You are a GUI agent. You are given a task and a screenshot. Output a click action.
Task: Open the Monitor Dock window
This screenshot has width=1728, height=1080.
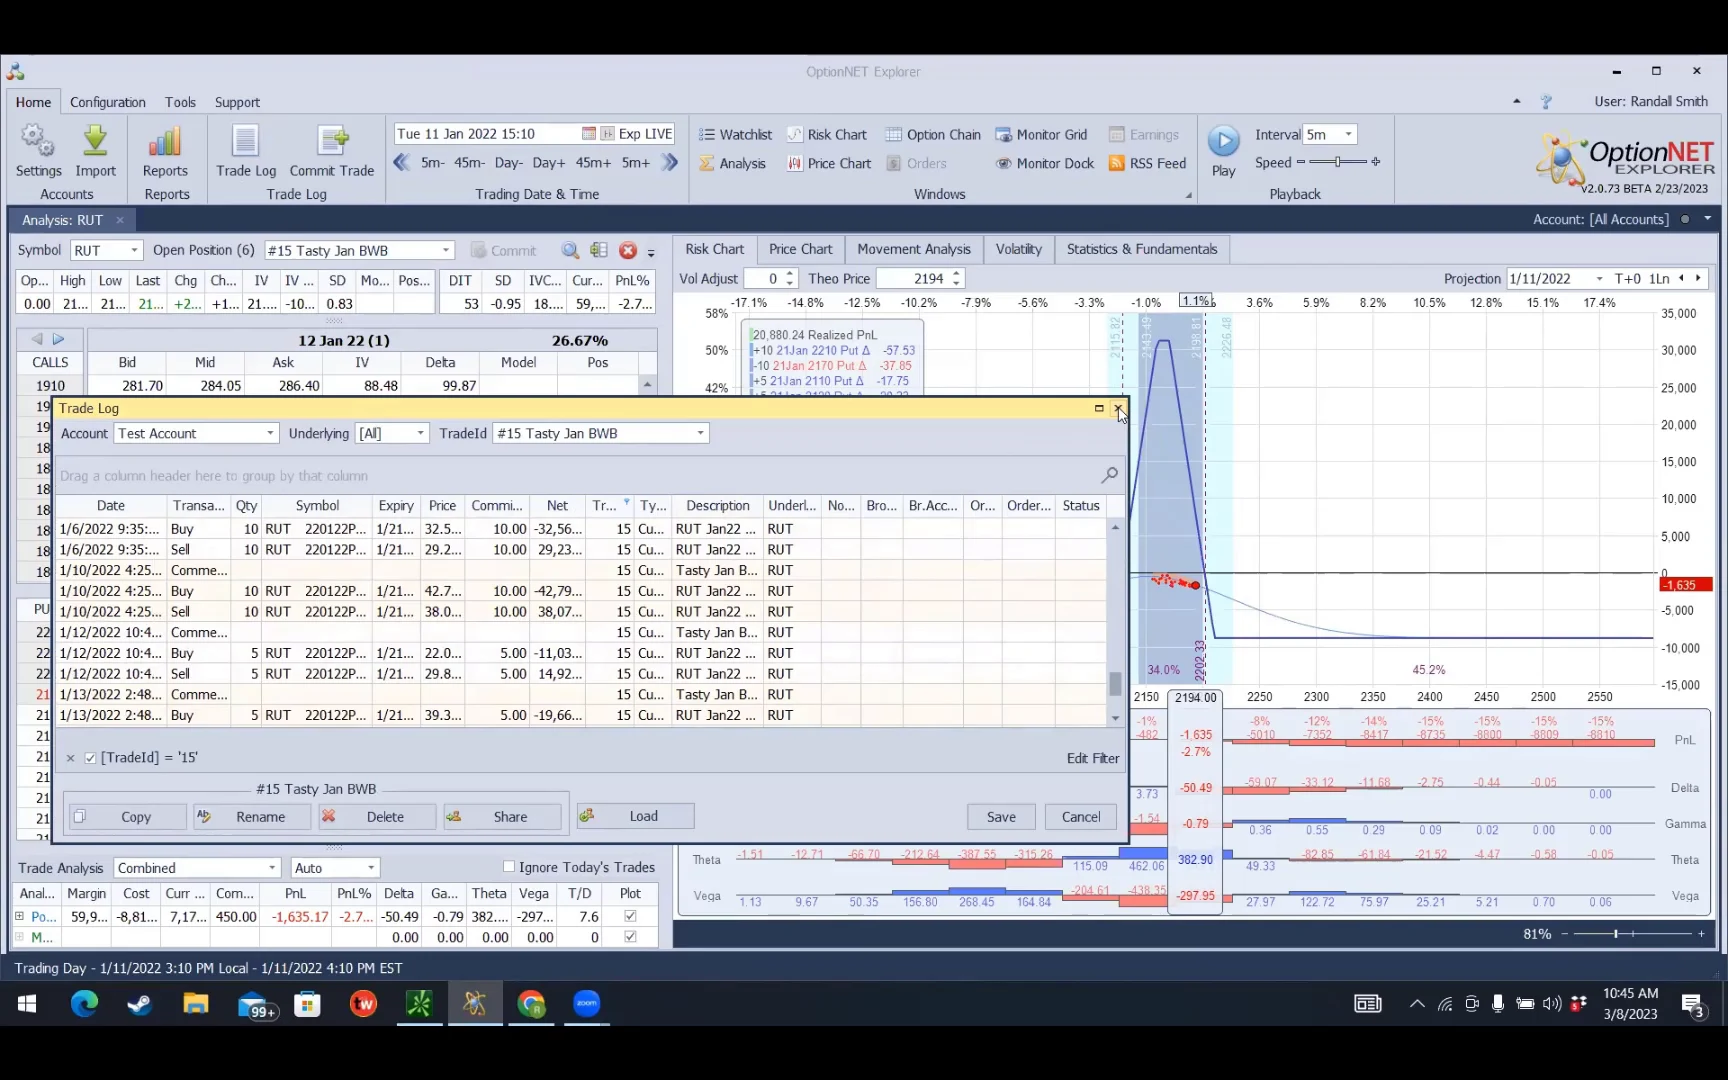(x=1045, y=164)
